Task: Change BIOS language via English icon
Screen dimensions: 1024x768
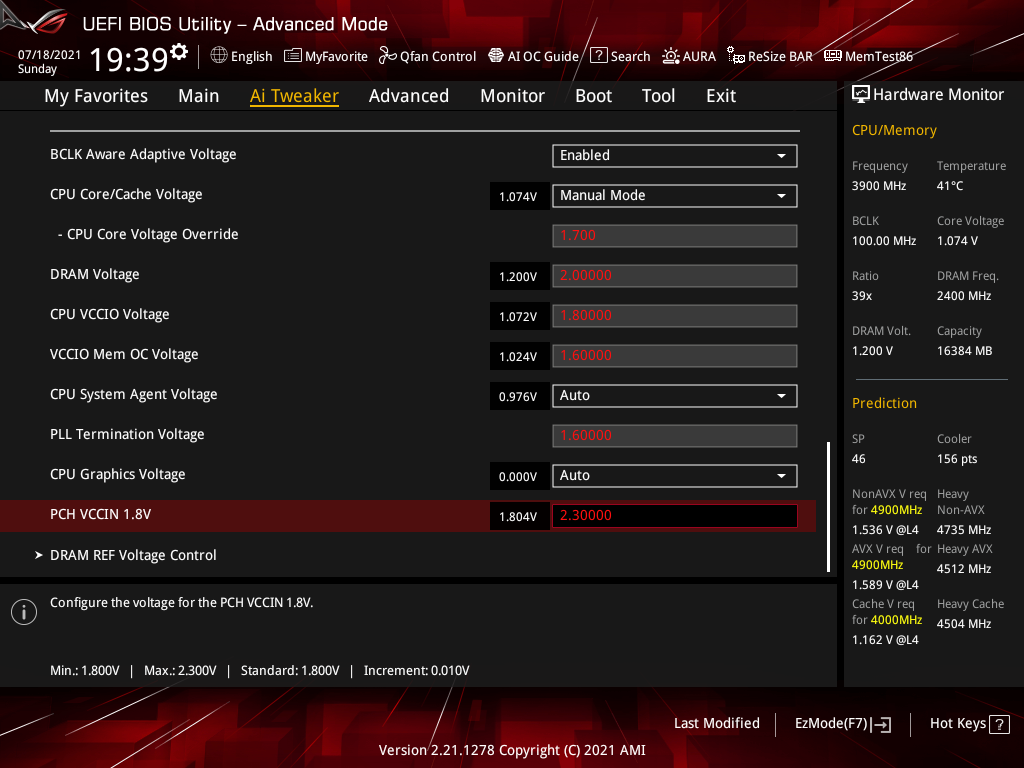Action: click(x=241, y=56)
